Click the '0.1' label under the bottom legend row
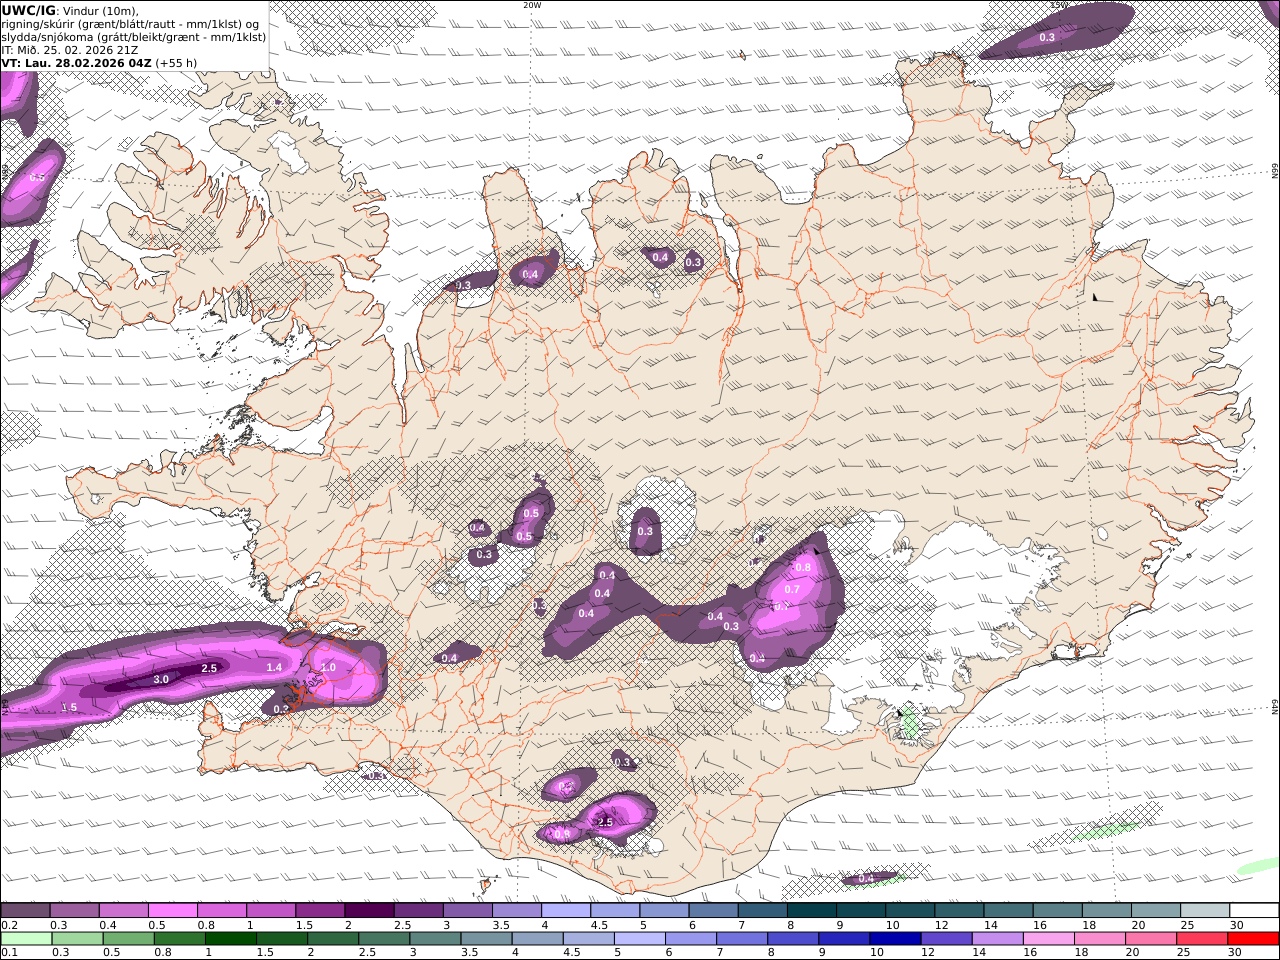Screen dimensions: 1280x960 click(x=8, y=953)
